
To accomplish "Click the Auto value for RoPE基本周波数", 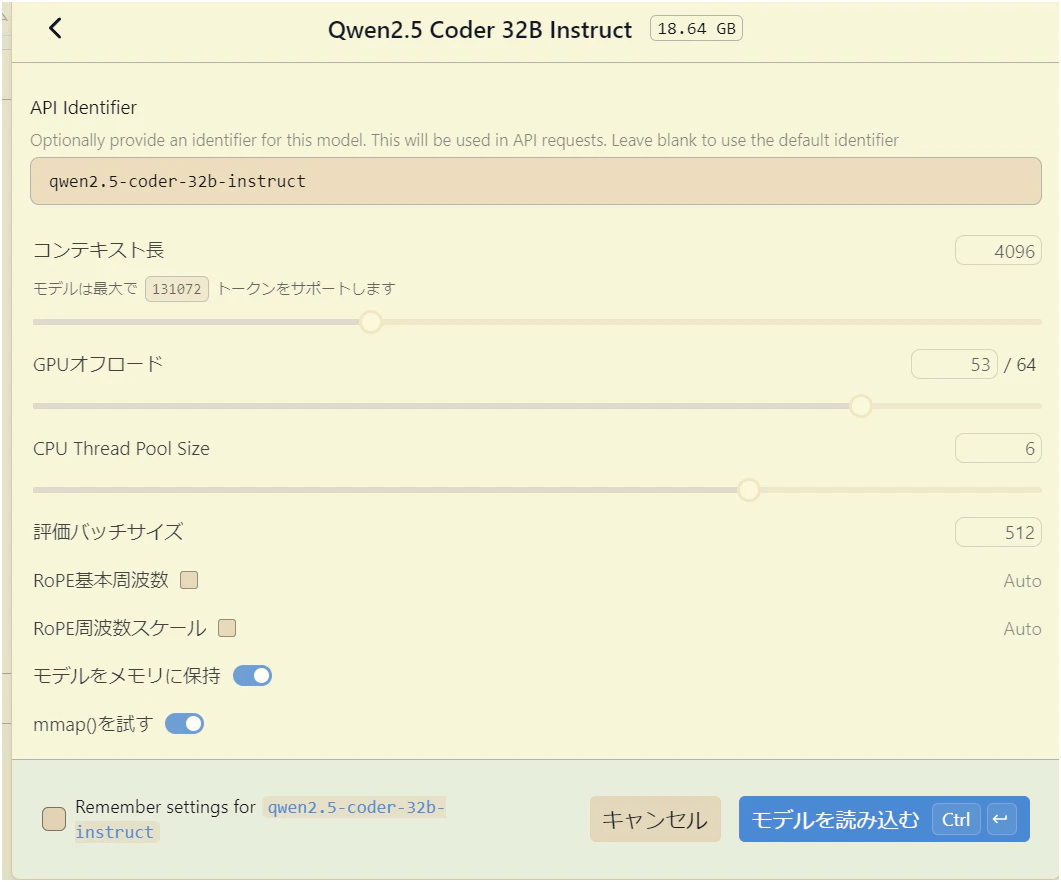I will (1022, 581).
